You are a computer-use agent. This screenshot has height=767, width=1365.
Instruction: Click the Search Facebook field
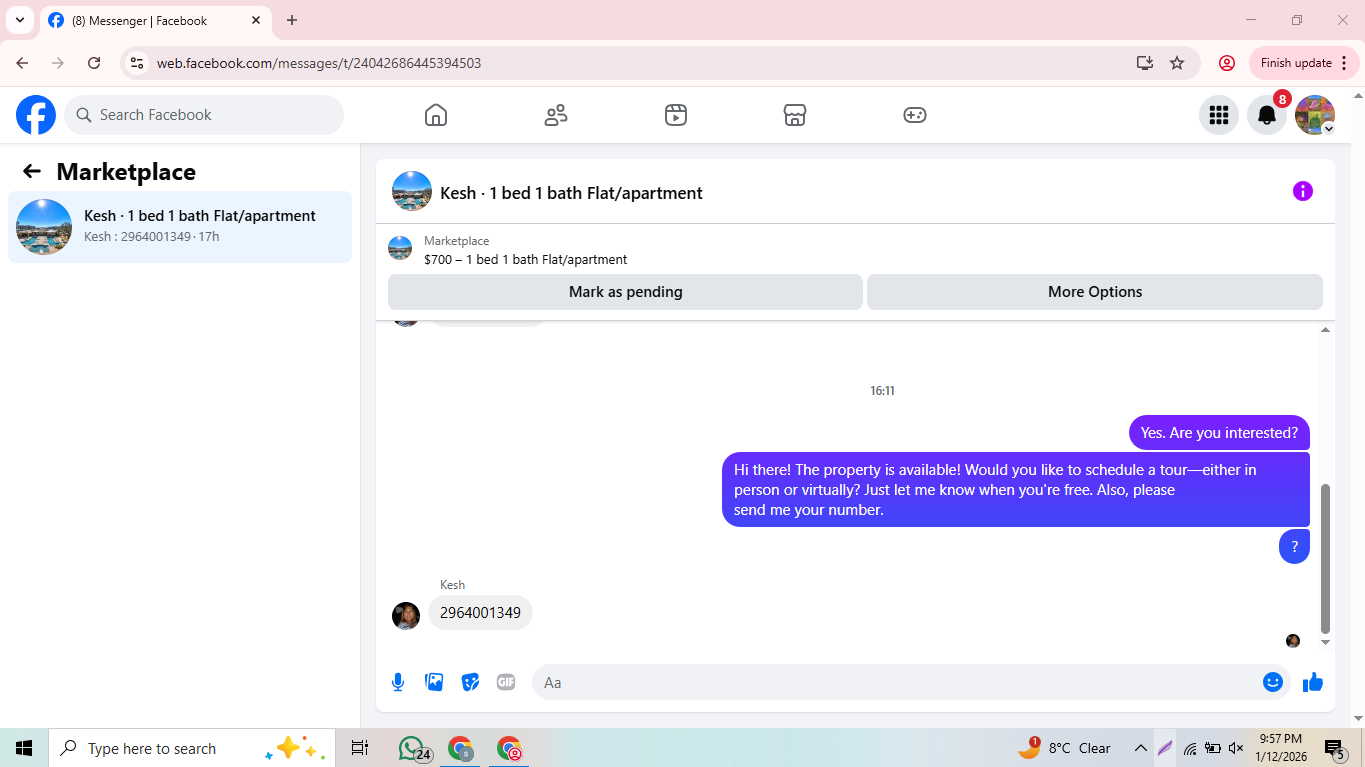click(204, 115)
